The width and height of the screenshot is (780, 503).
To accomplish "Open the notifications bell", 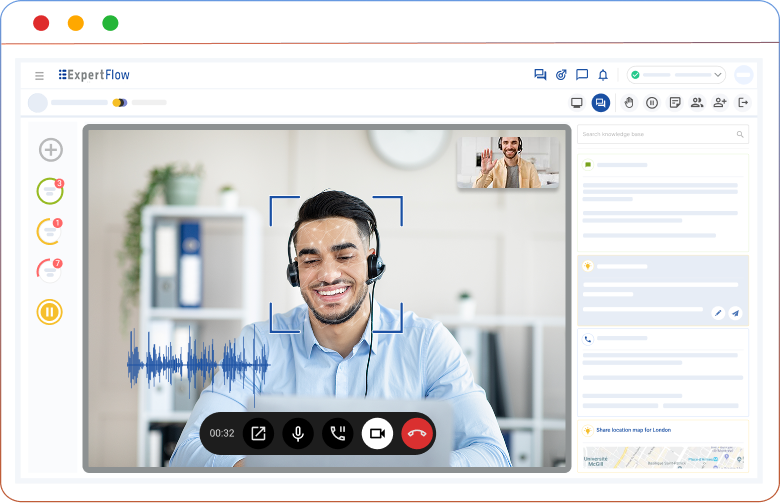I will [x=603, y=75].
